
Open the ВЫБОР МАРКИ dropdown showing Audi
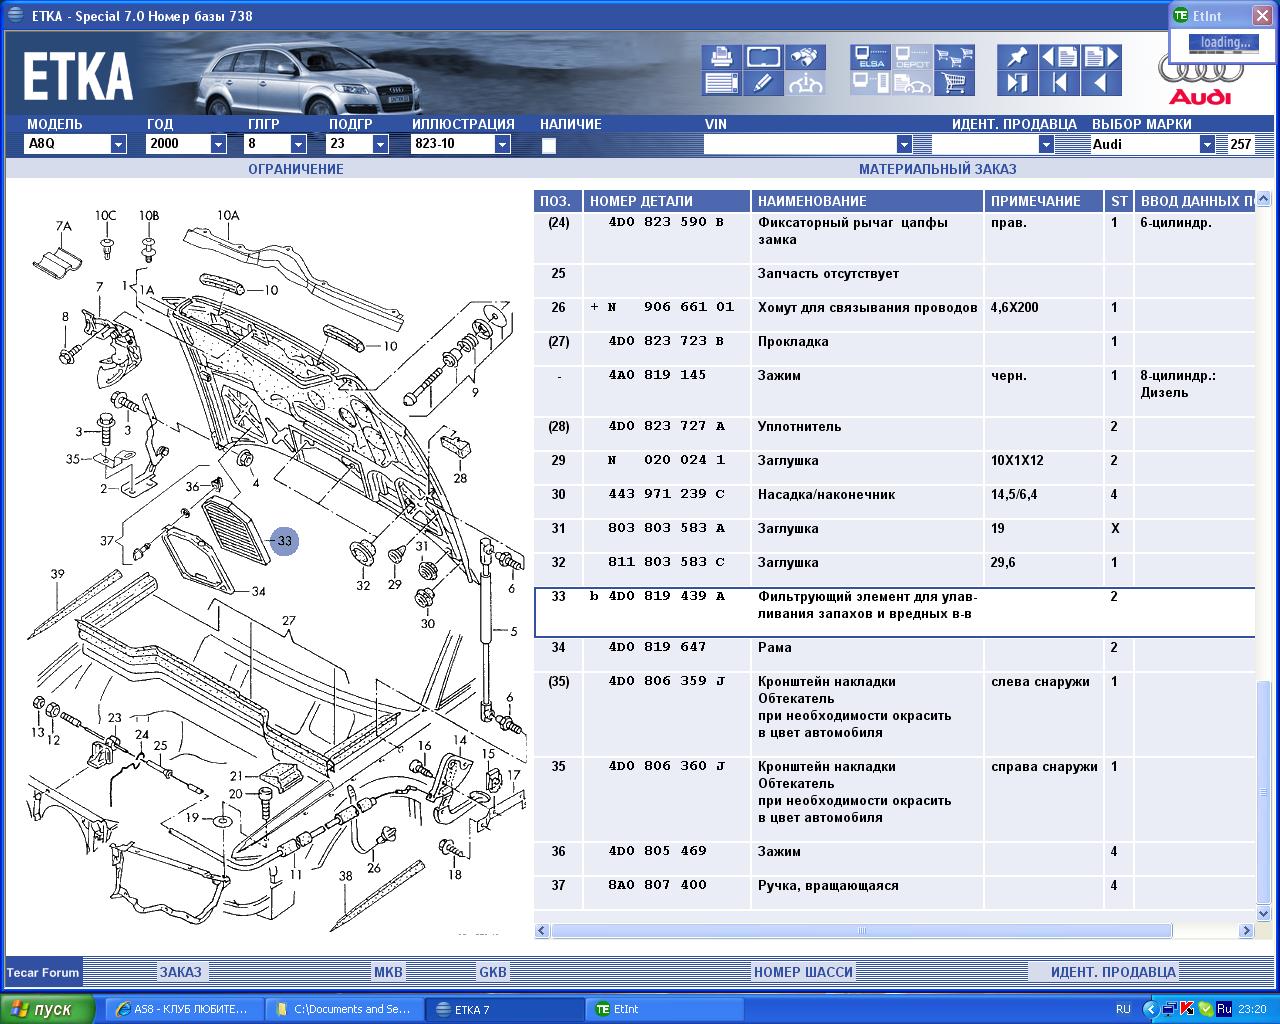point(1207,144)
